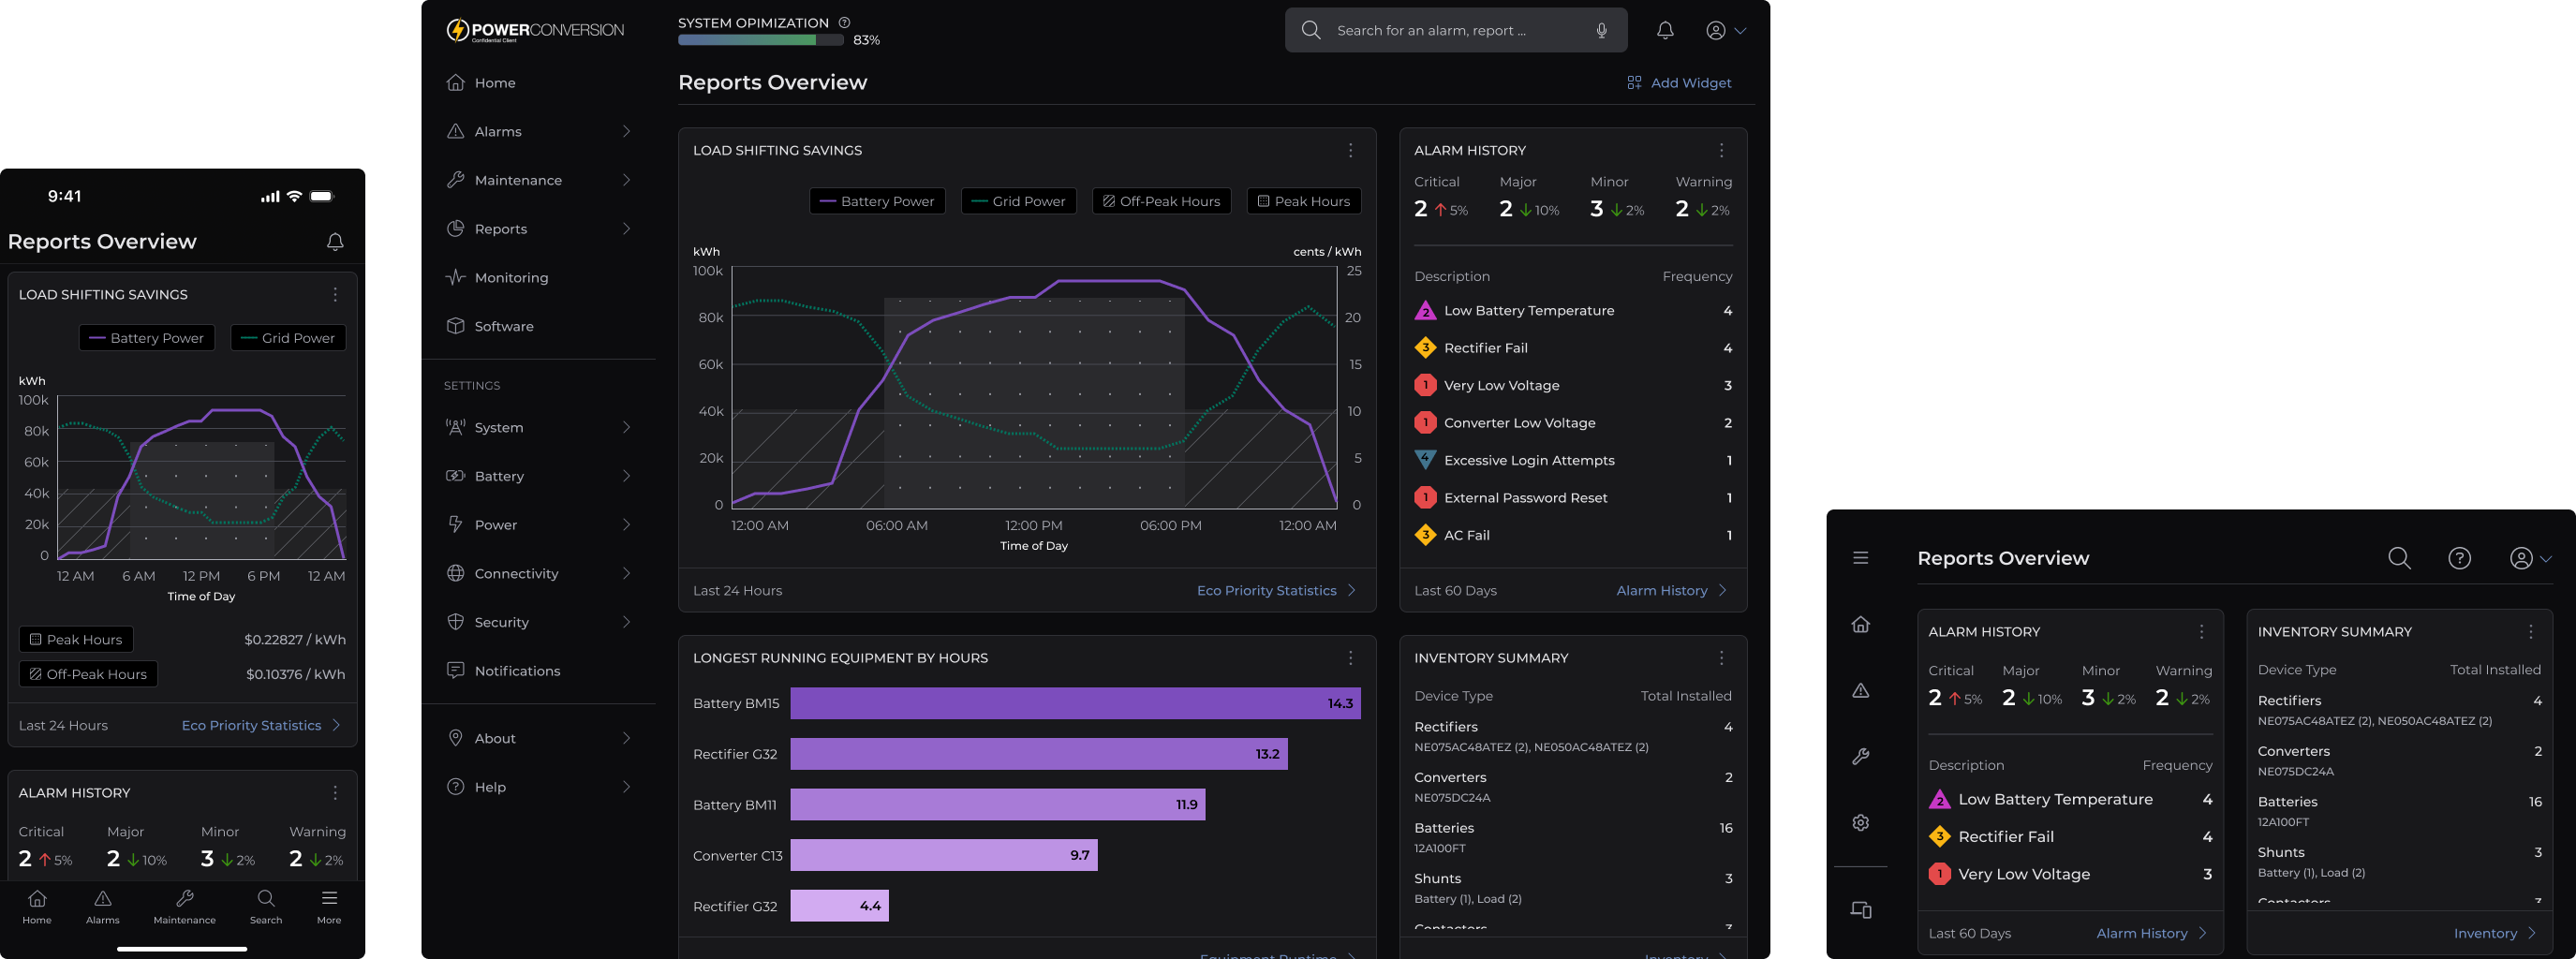Toggle Peak Hours button in mobile view
This screenshot has height=959, width=2576.
pos(76,640)
